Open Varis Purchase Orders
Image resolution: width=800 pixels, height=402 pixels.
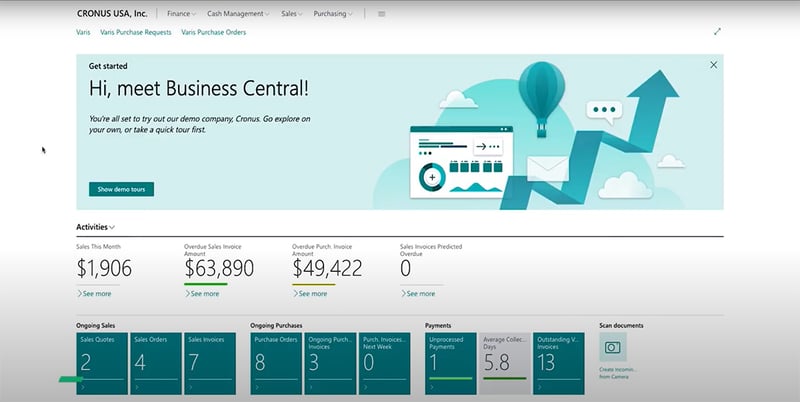click(213, 32)
